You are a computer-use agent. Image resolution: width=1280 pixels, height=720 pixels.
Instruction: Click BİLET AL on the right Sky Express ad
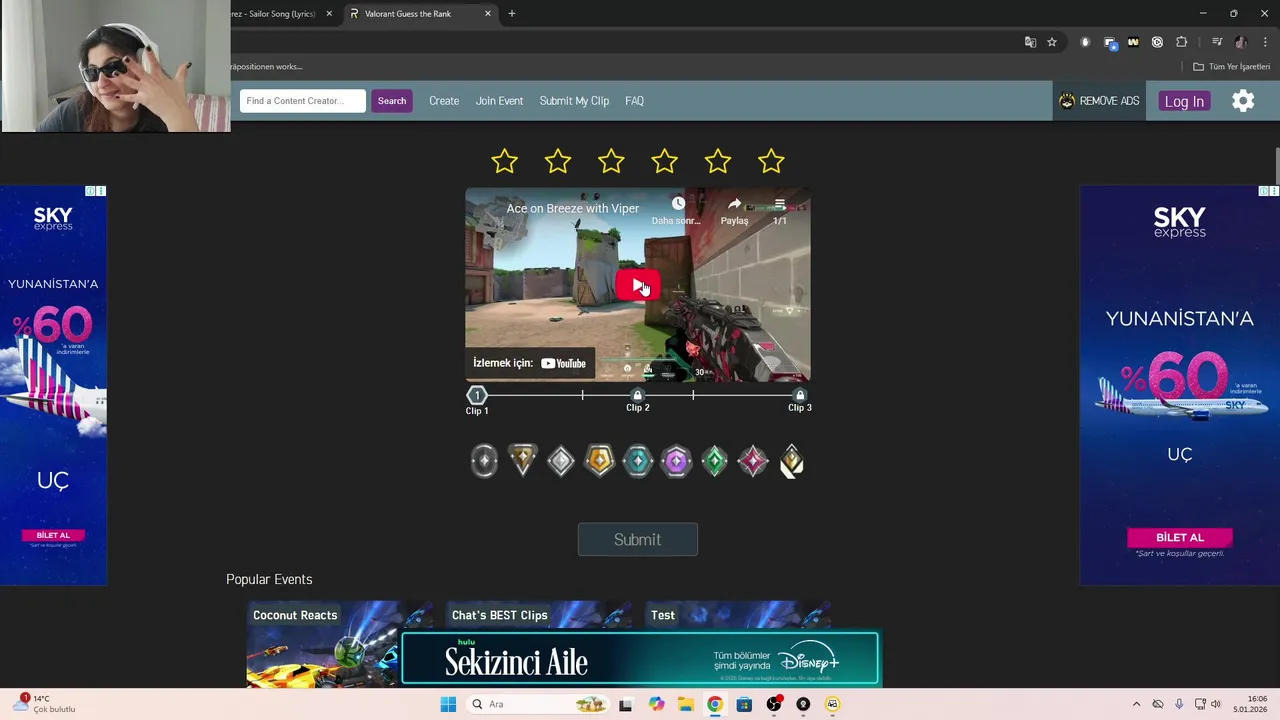click(x=1180, y=537)
